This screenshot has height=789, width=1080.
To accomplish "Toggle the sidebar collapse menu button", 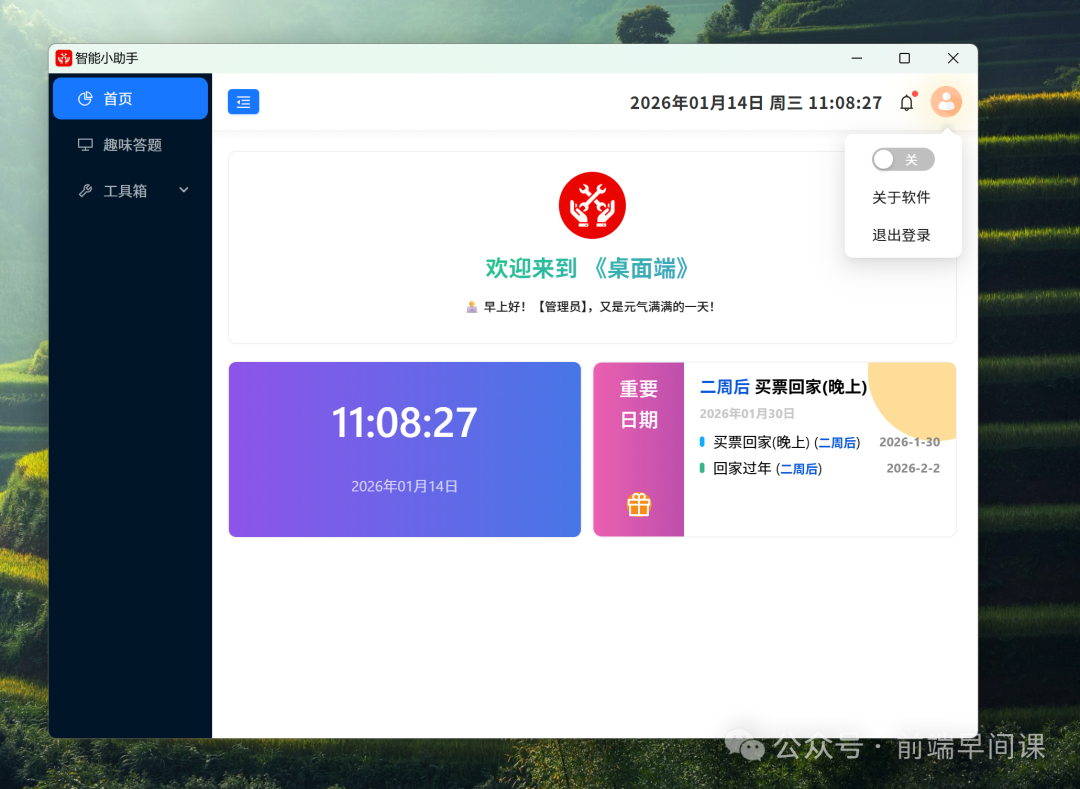I will tap(243, 102).
